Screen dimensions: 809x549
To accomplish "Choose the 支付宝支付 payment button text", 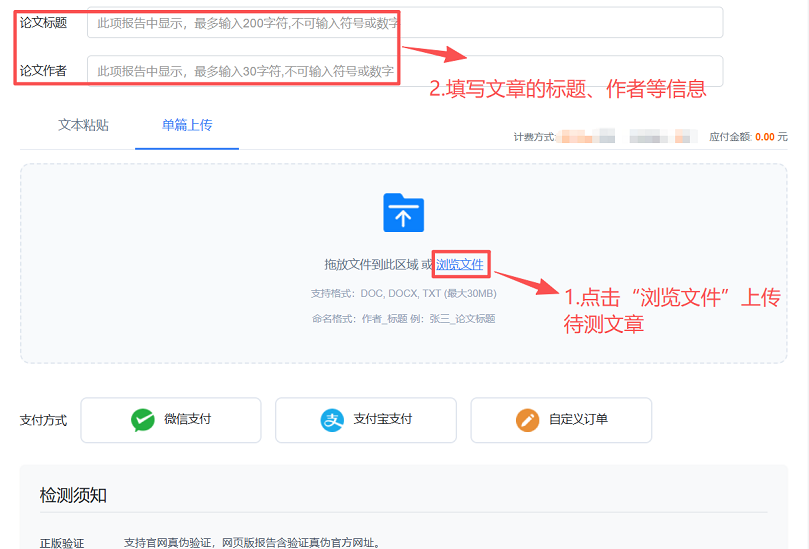I will pos(382,420).
